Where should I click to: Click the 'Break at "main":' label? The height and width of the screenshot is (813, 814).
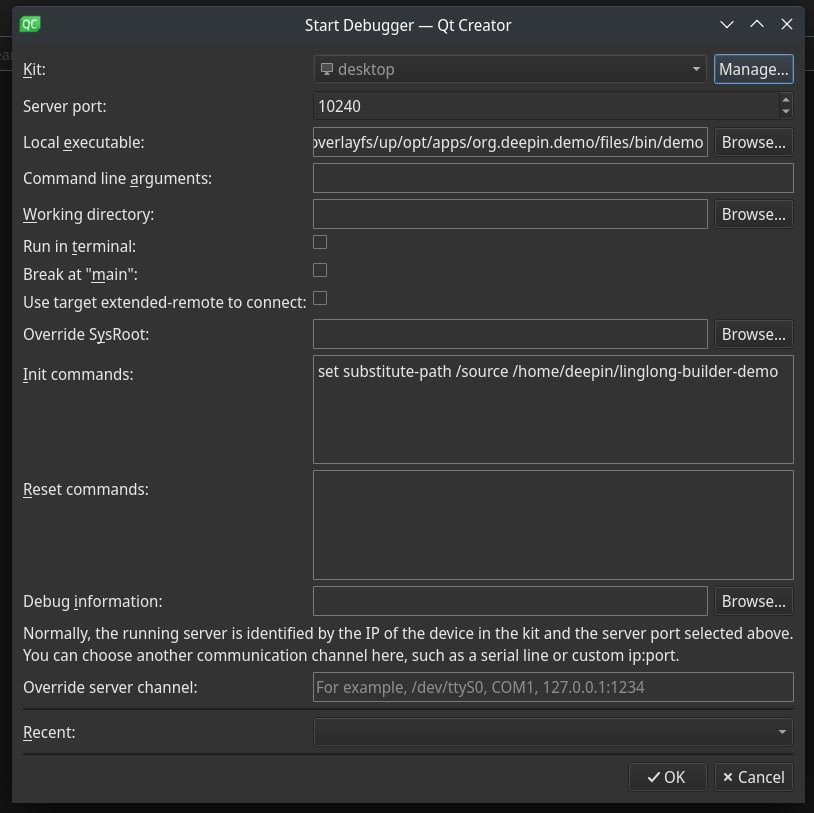pyautogui.click(x=80, y=275)
